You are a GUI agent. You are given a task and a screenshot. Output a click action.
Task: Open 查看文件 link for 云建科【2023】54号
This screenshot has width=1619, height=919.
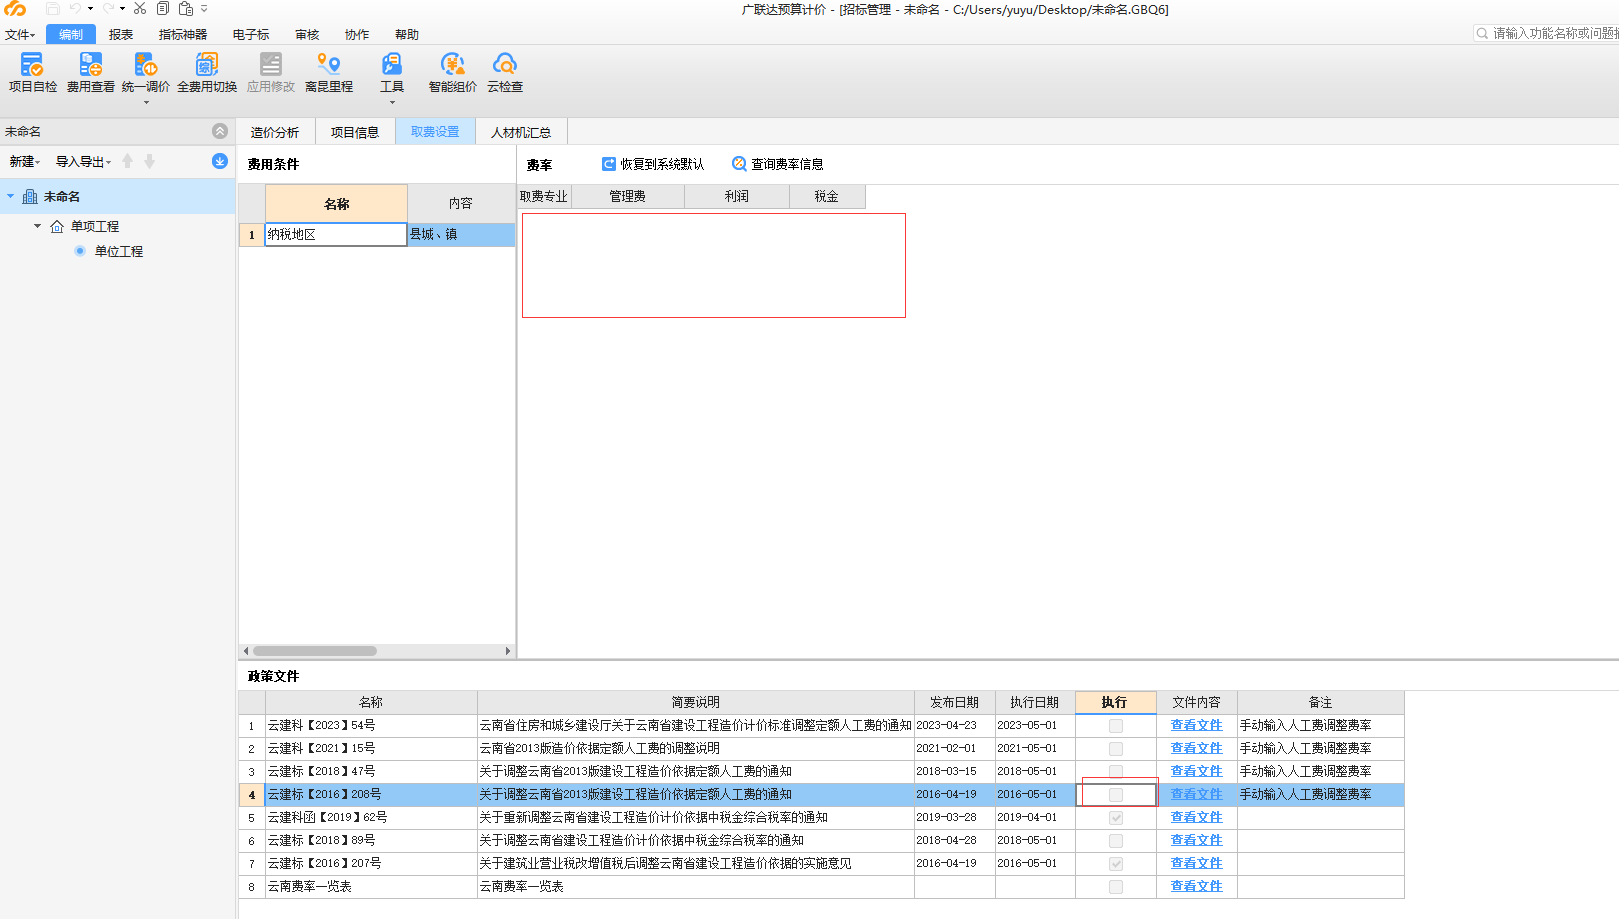[x=1196, y=726]
